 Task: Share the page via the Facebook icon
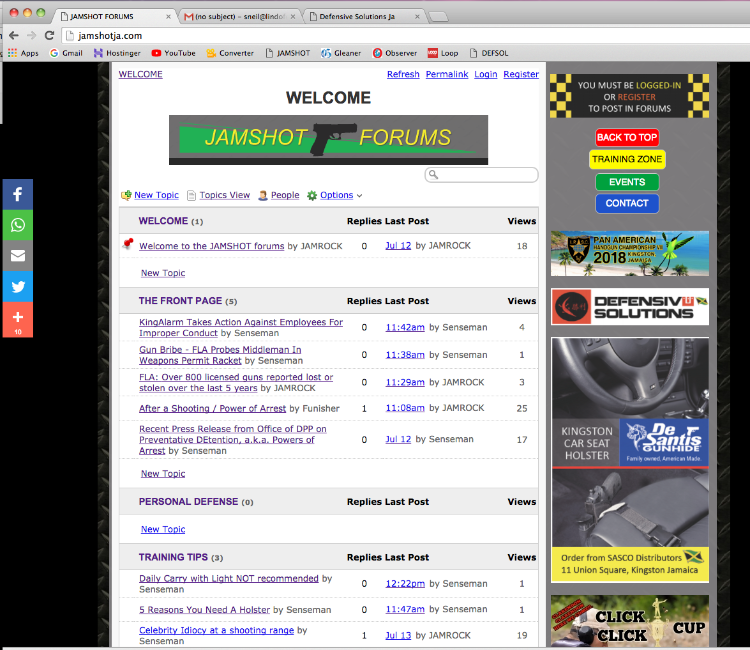17,195
